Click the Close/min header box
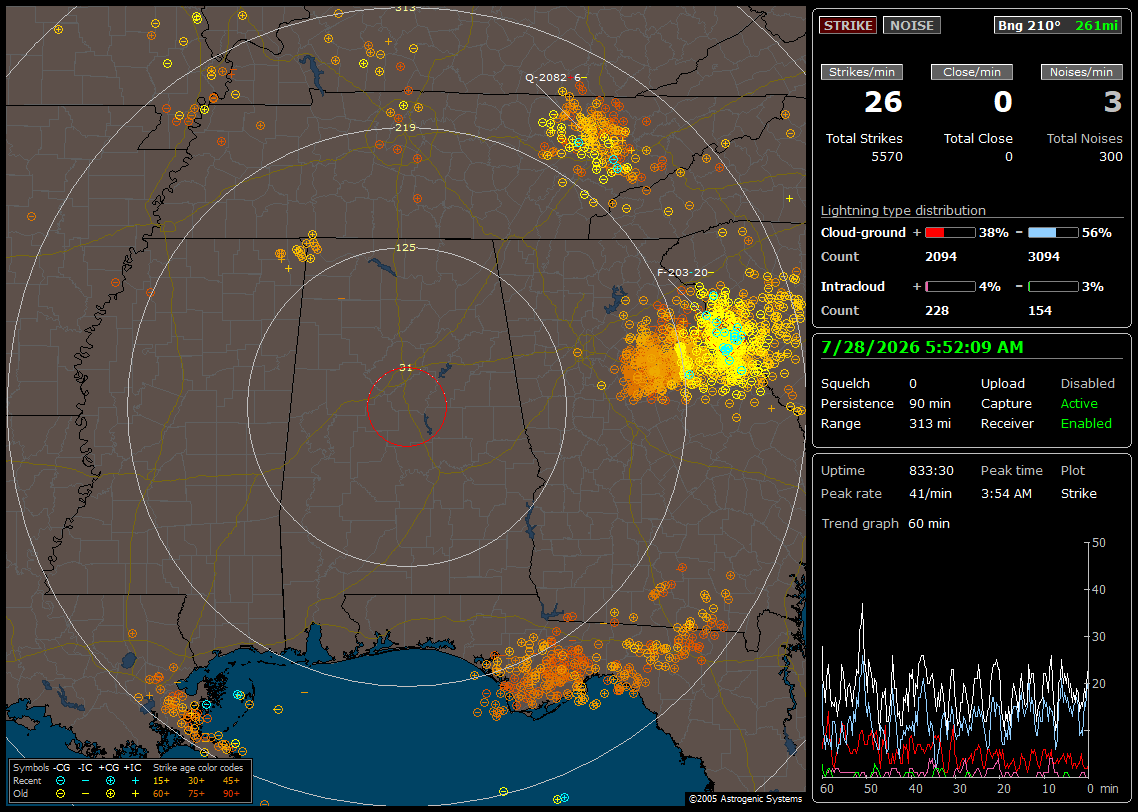 click(972, 72)
